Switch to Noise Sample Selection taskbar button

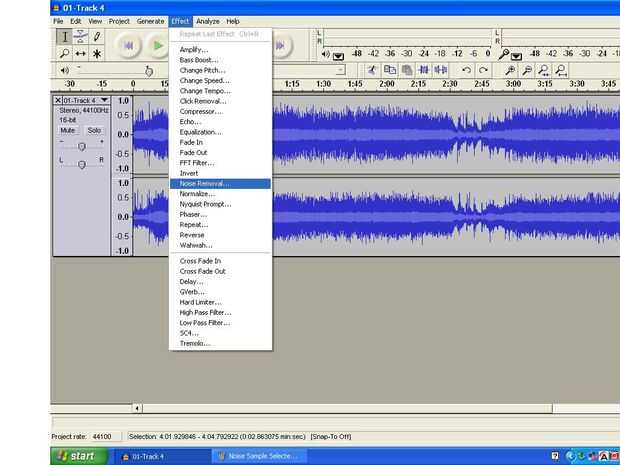[x=259, y=456]
